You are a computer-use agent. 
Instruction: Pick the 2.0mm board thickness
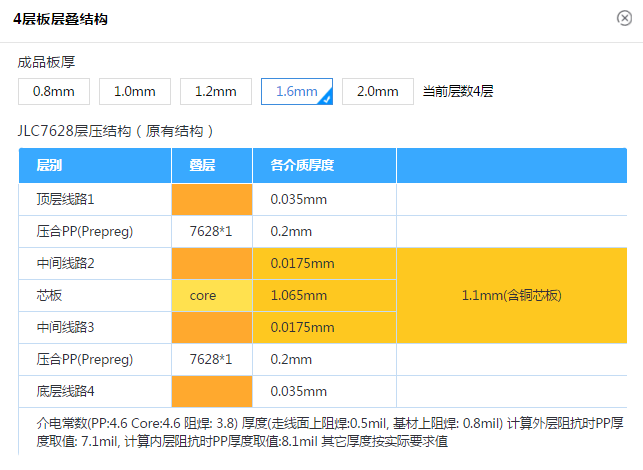point(378,91)
